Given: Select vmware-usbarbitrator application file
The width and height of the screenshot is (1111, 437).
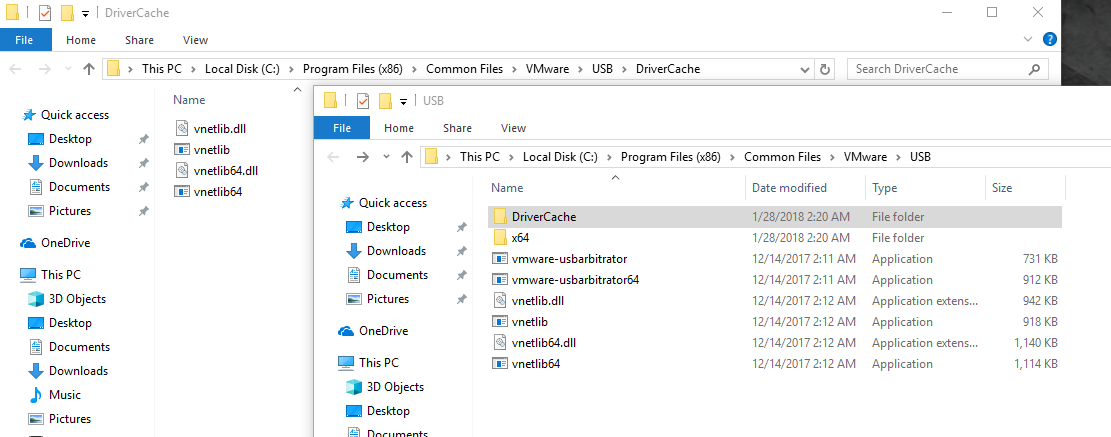Looking at the screenshot, I should [x=569, y=259].
